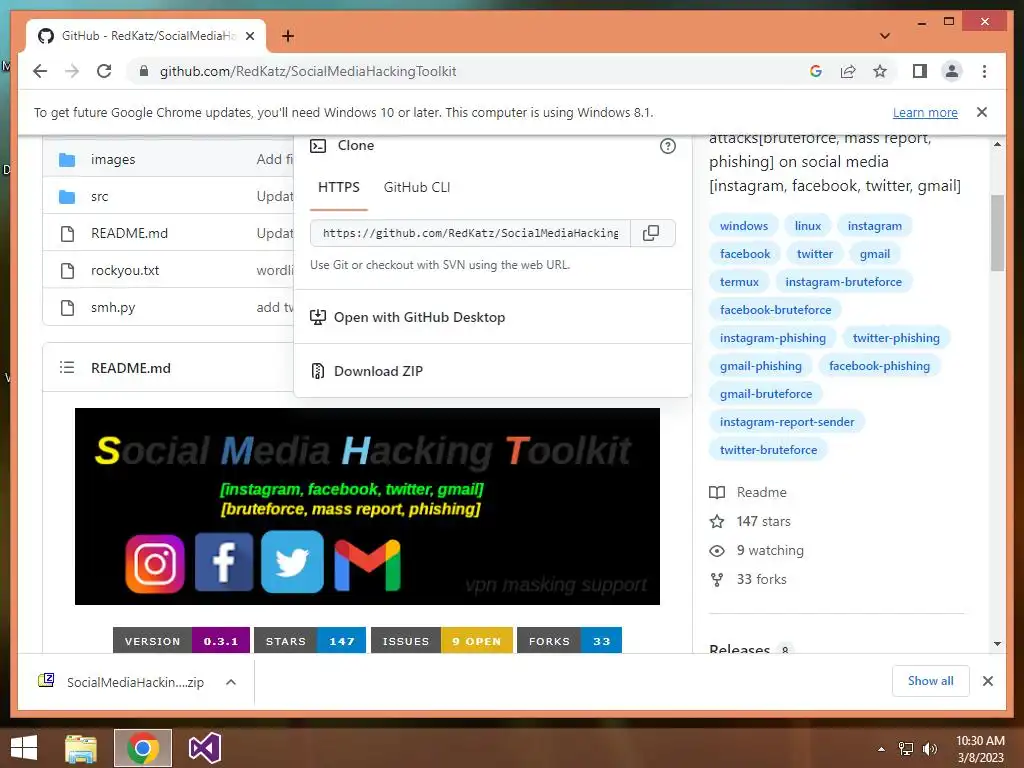Click the facebook-bruteforce topic tag
This screenshot has height=768, width=1024.
click(775, 310)
